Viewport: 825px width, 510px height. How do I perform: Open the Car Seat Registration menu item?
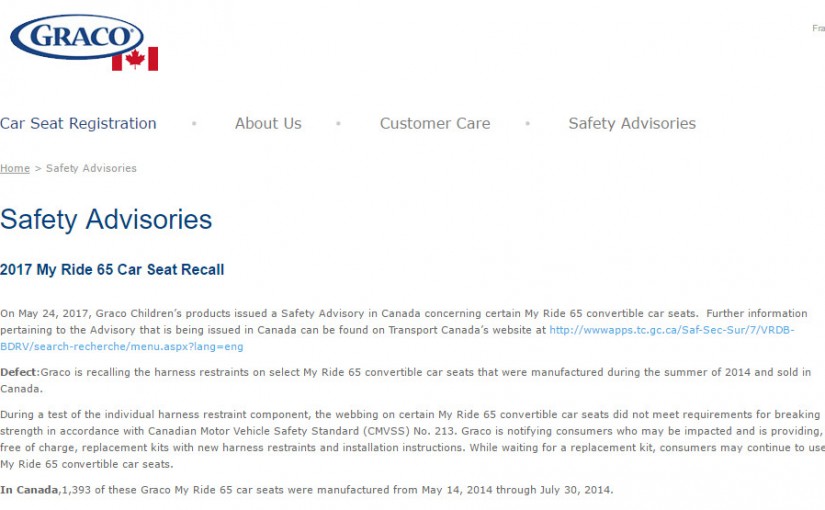[78, 124]
